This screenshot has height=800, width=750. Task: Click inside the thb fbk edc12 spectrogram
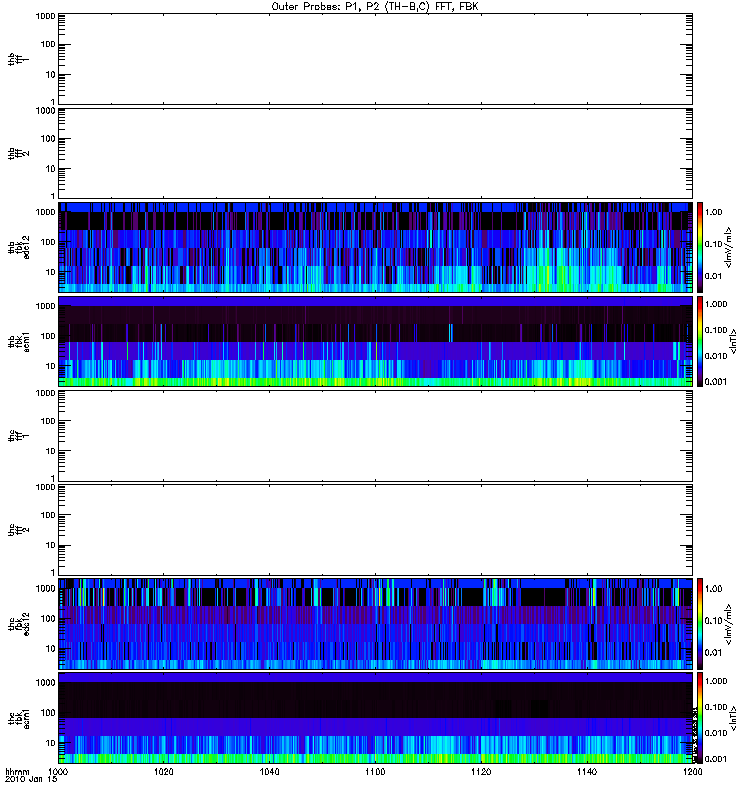tap(375, 247)
